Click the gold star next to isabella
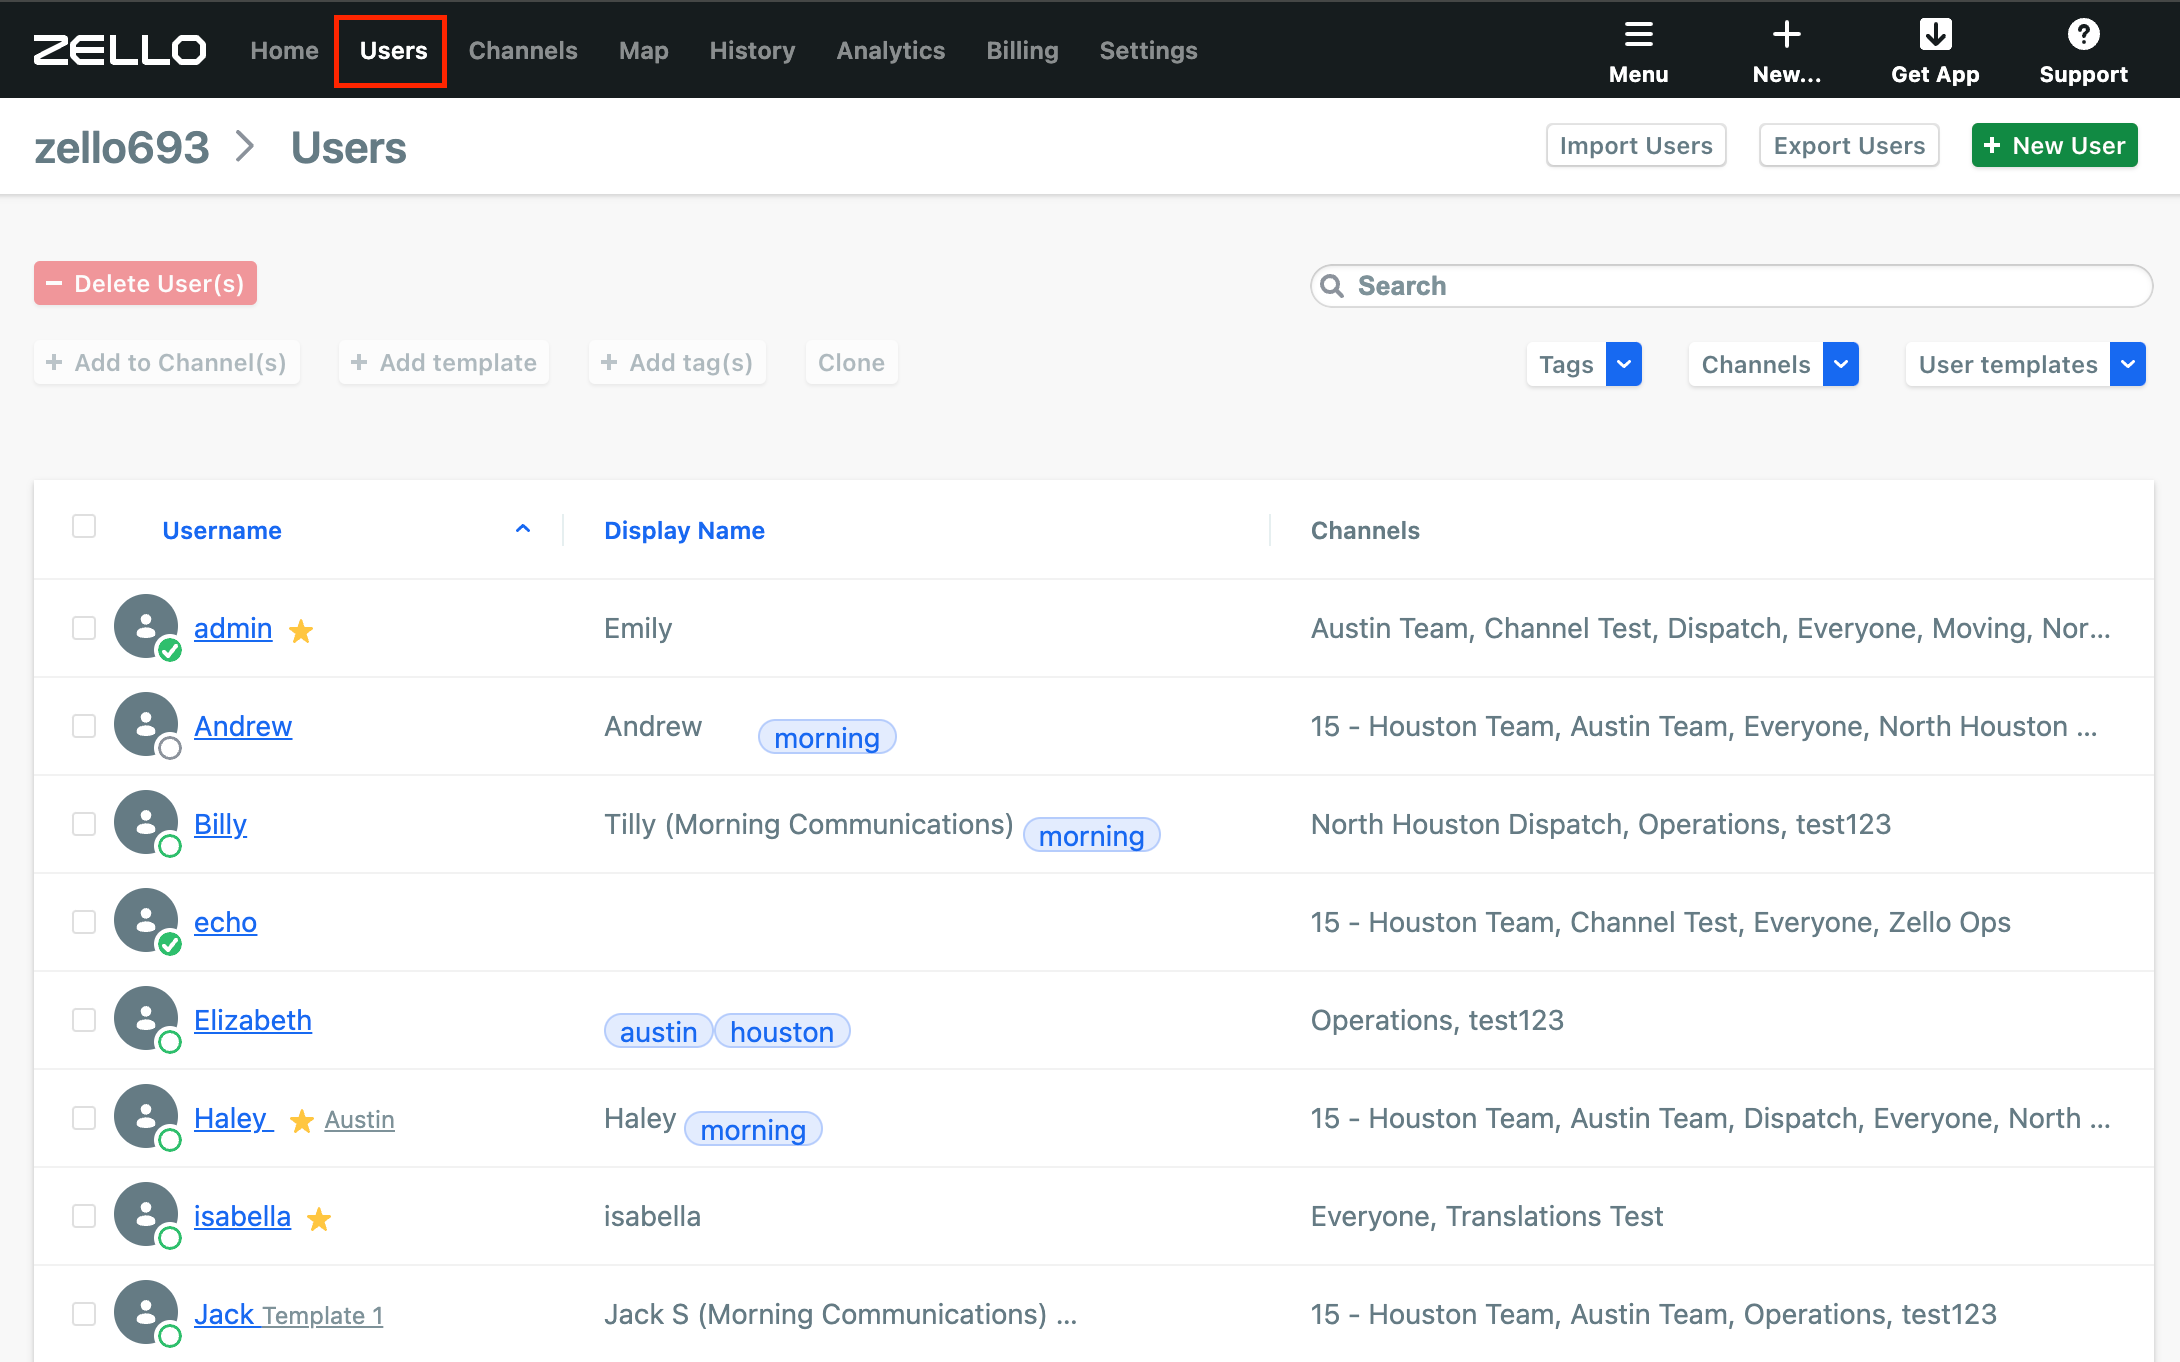 point(319,1219)
